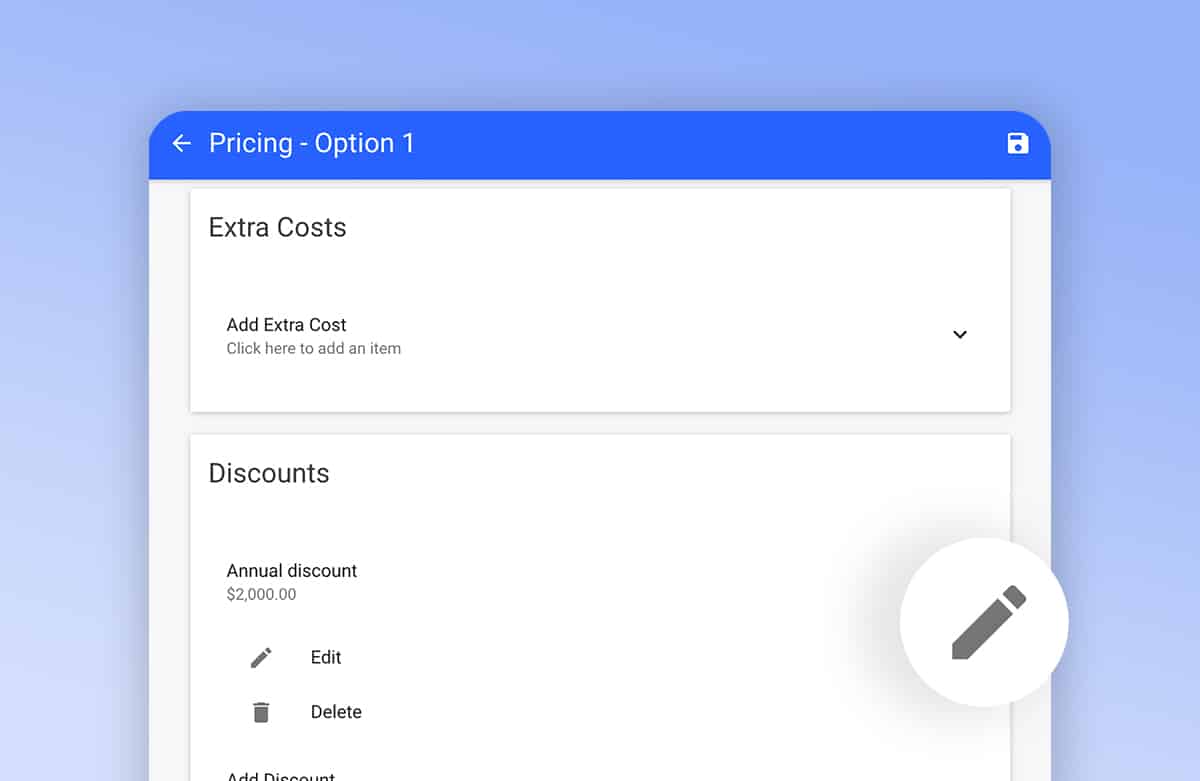This screenshot has width=1200, height=781.
Task: Click the gray gap between the two cards
Action: [600, 423]
